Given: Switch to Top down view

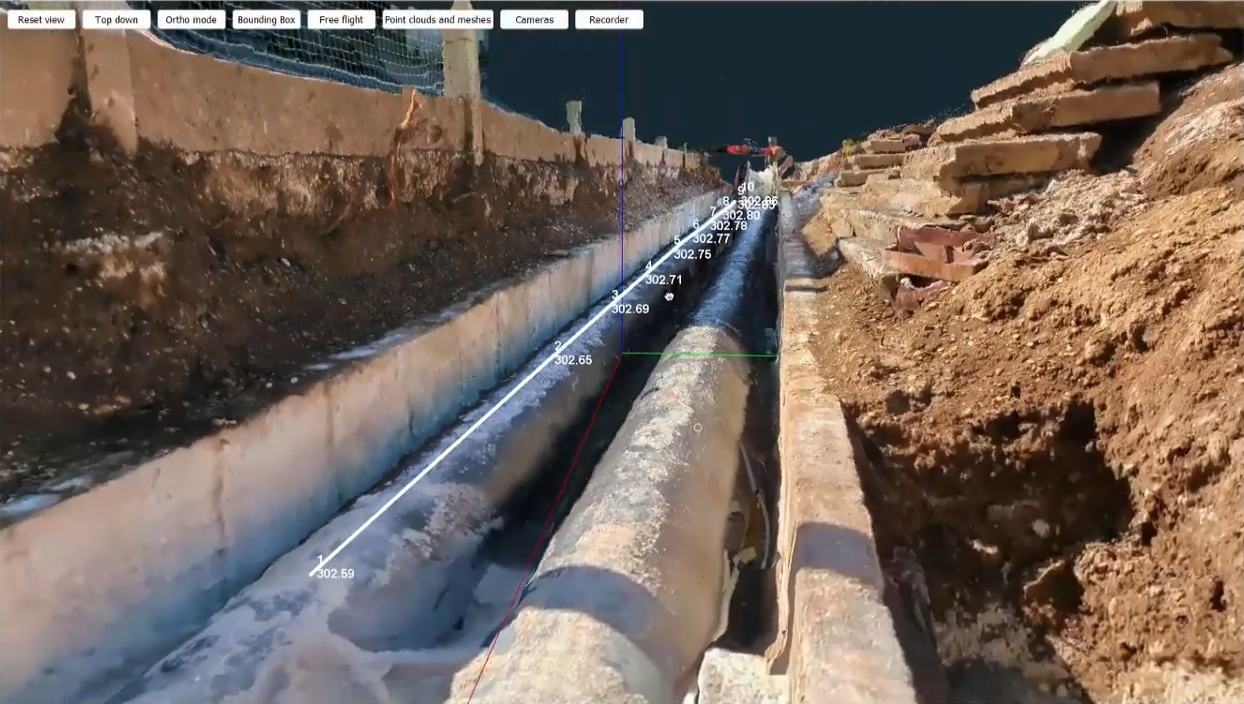Looking at the screenshot, I should click(x=115, y=19).
